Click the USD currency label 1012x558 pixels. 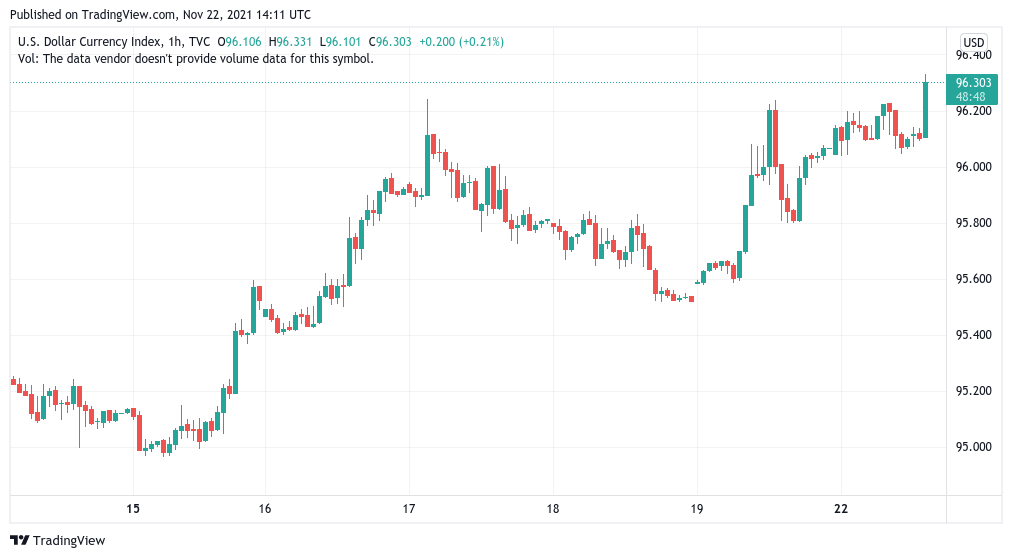pyautogui.click(x=973, y=43)
